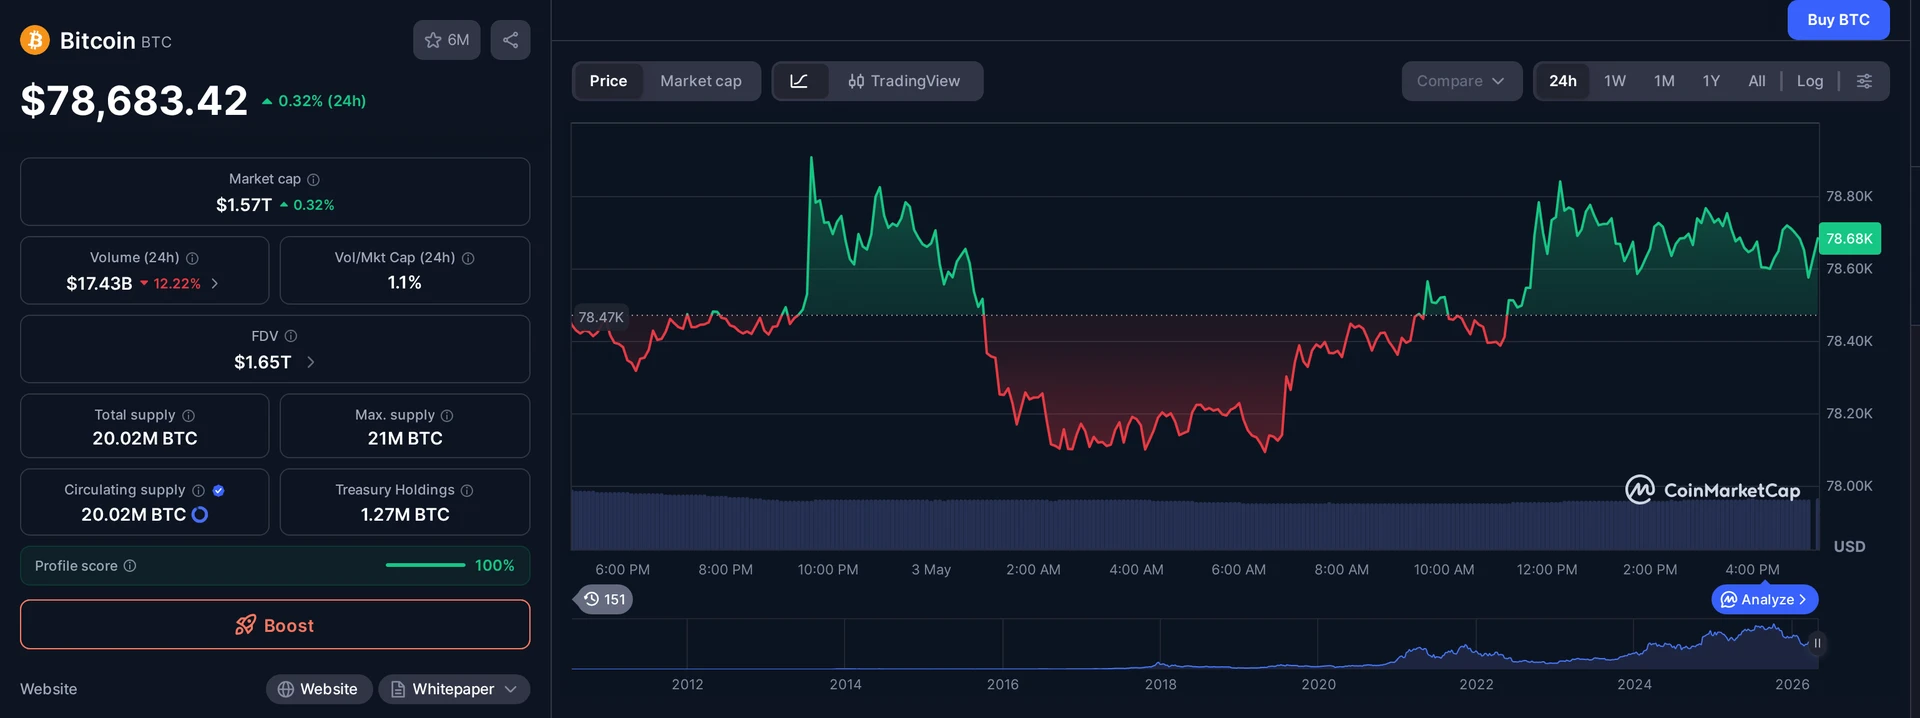Image resolution: width=1920 pixels, height=718 pixels.
Task: Toggle Log scale on chart
Action: click(x=1810, y=81)
